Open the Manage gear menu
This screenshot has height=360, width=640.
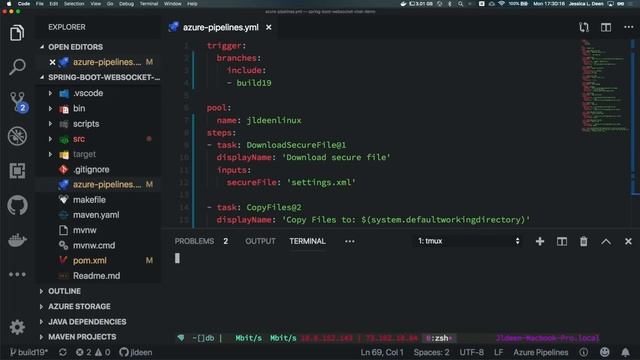[17, 327]
